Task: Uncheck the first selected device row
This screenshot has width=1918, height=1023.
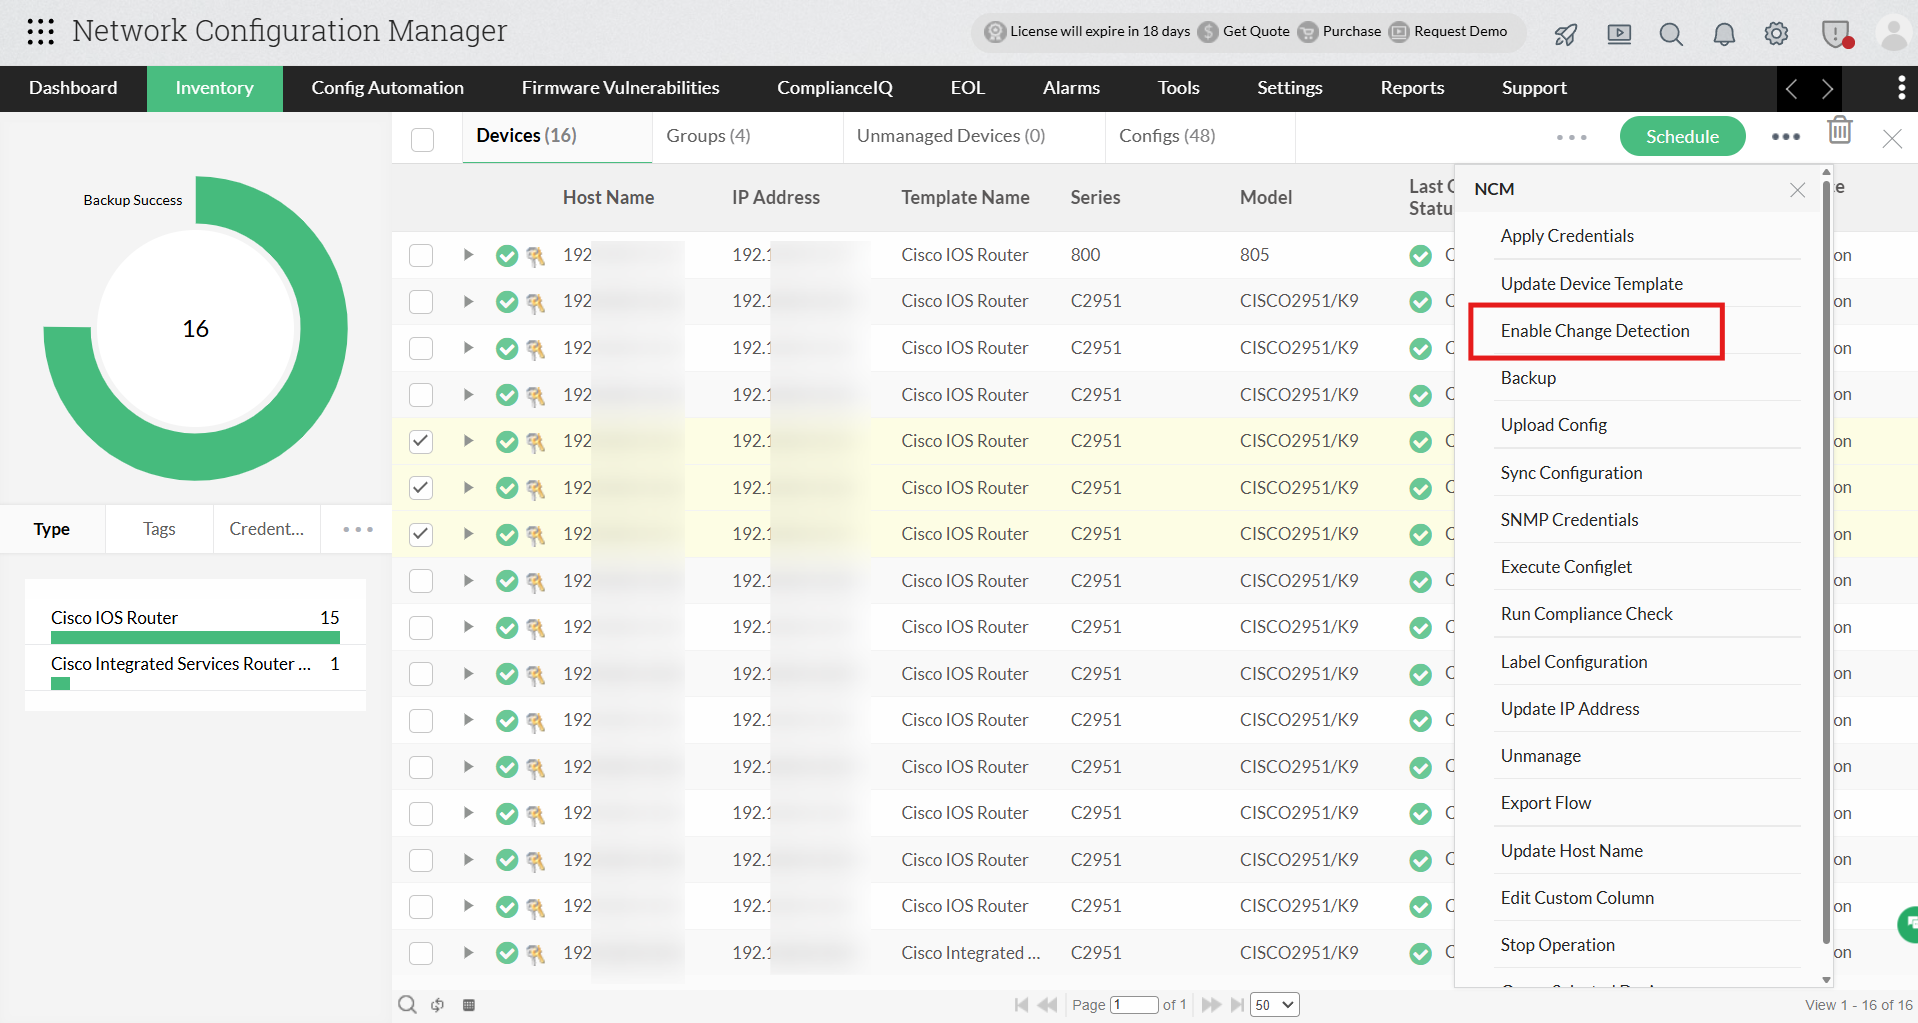Action: [420, 441]
